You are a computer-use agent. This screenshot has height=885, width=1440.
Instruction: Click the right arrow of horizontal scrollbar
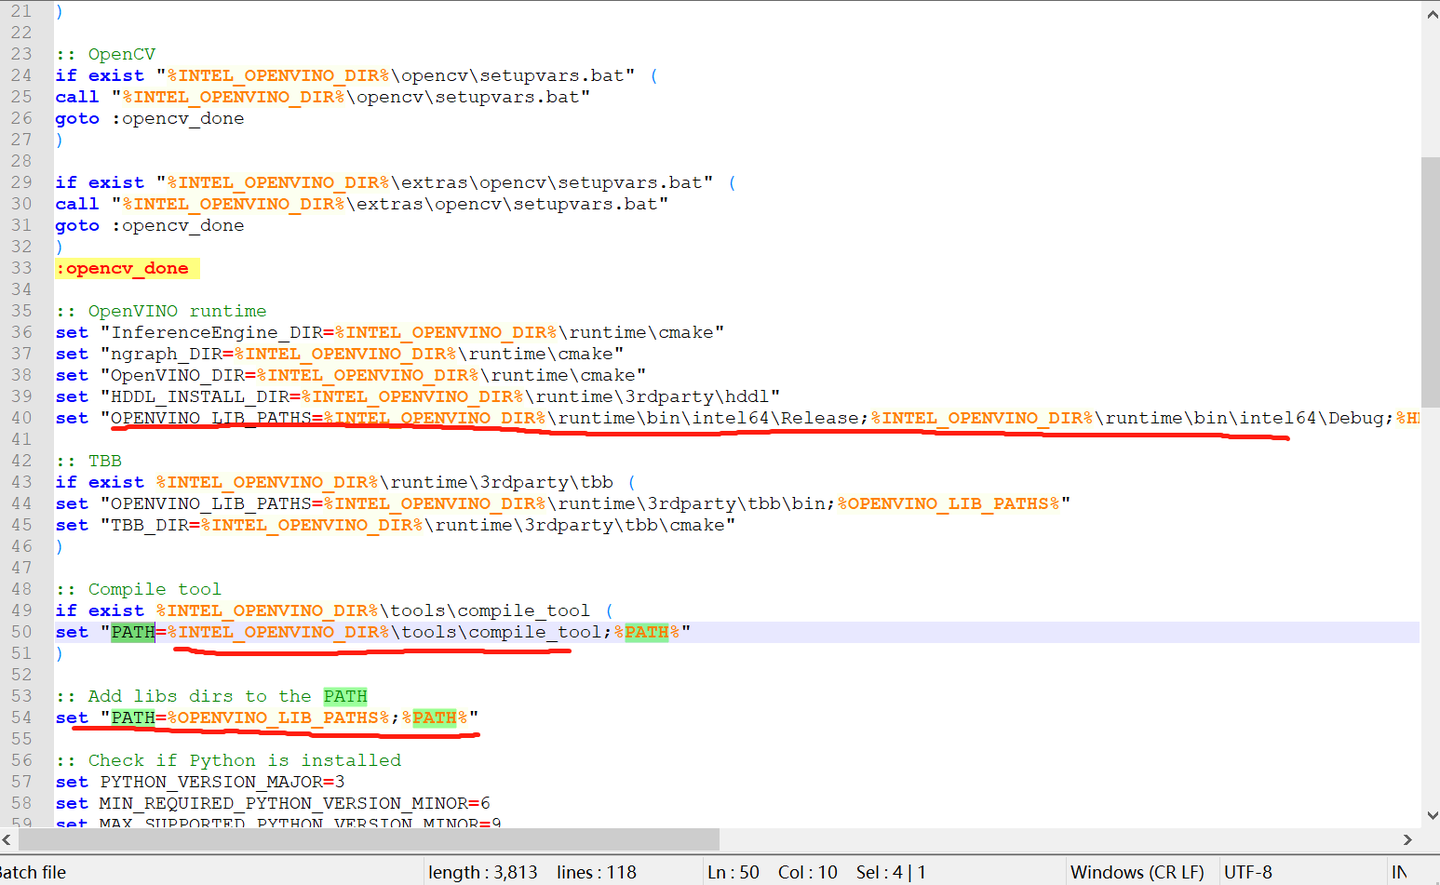pos(1408,840)
